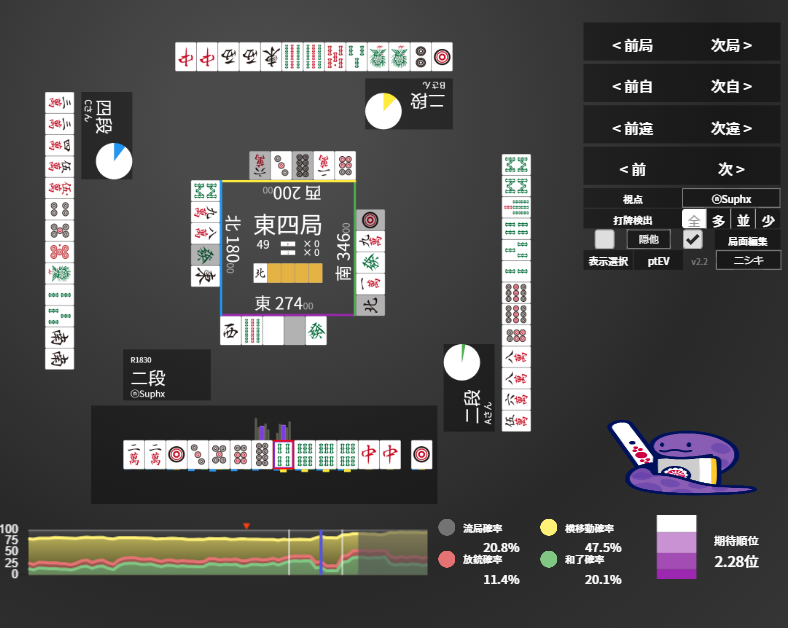Click the greyed 六萬 in top discards

(x=260, y=165)
